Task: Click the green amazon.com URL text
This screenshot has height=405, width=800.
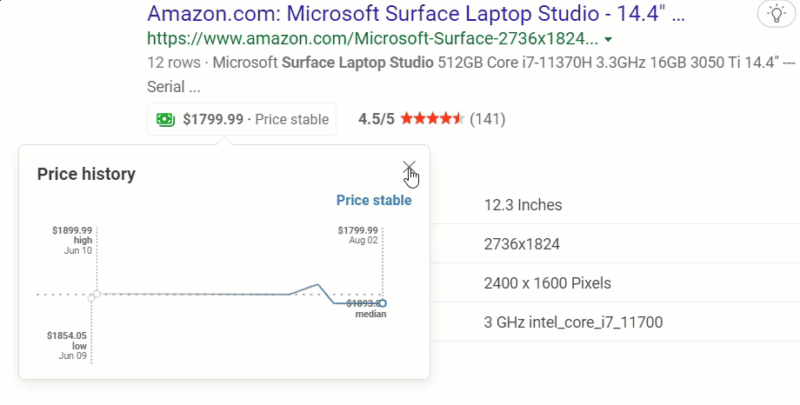Action: coord(372,40)
